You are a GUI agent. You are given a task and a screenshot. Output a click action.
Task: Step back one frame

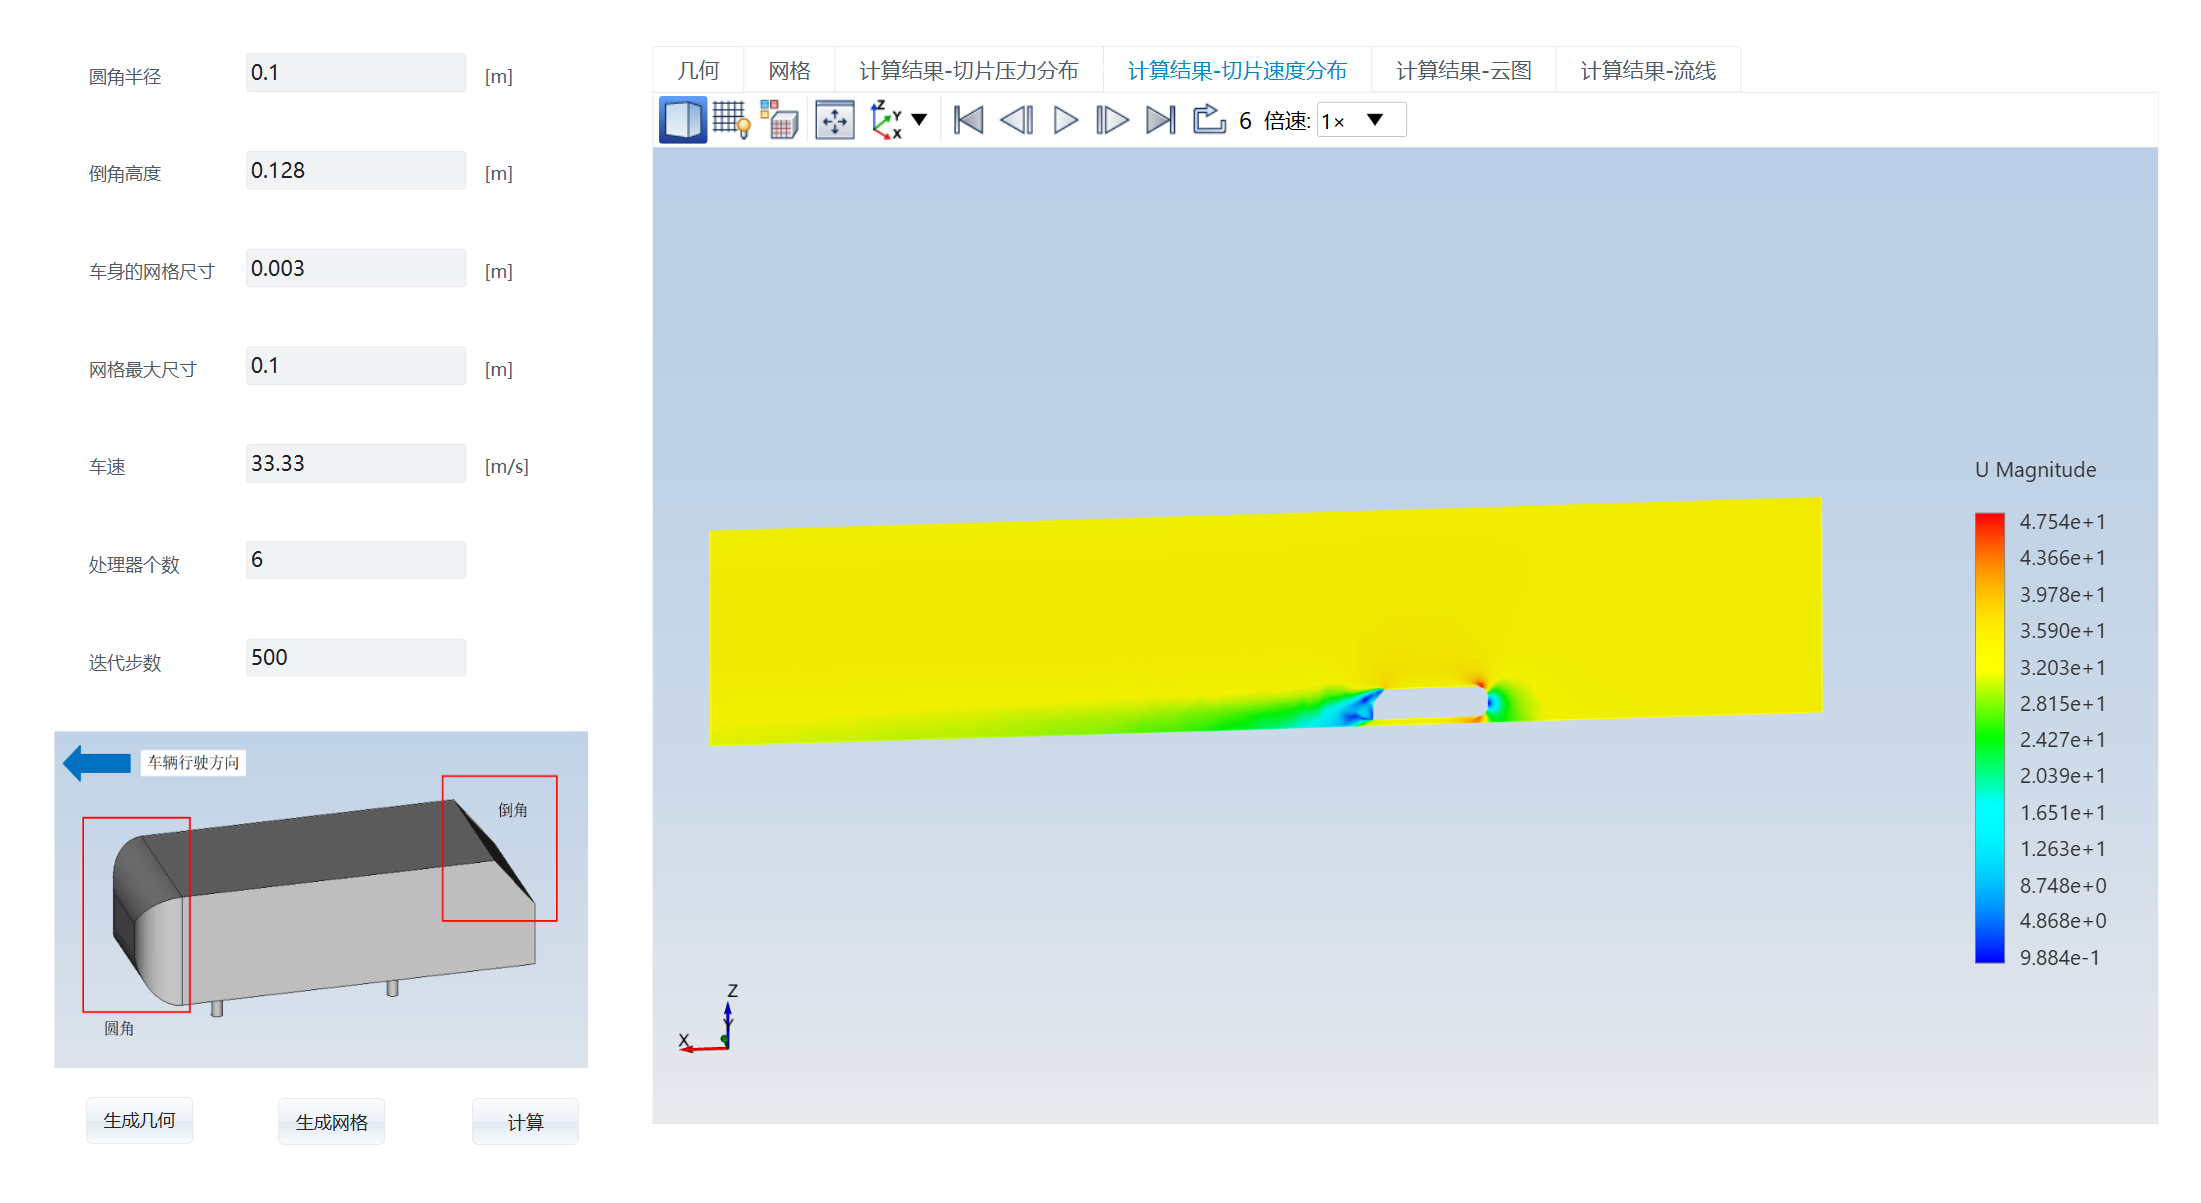coord(1017,121)
